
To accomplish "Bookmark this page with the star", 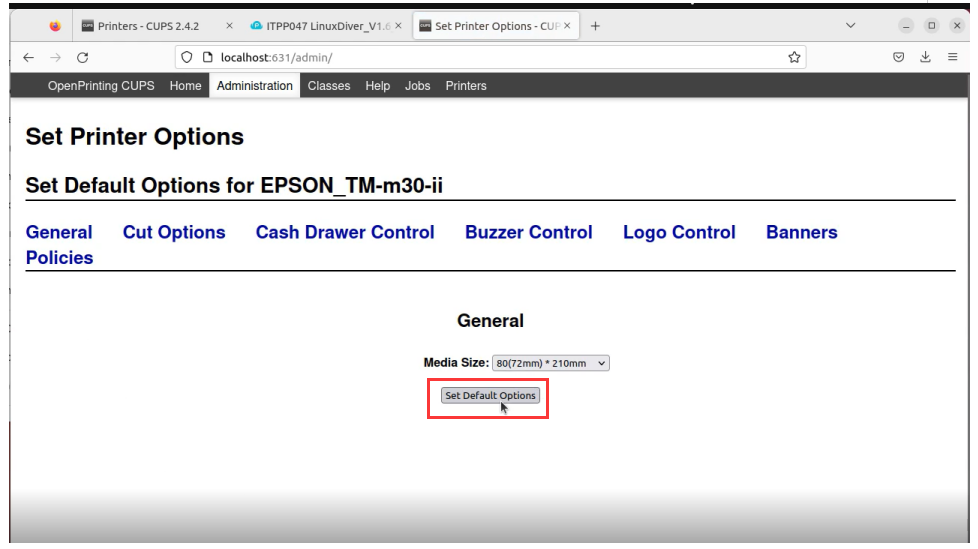I will [794, 57].
